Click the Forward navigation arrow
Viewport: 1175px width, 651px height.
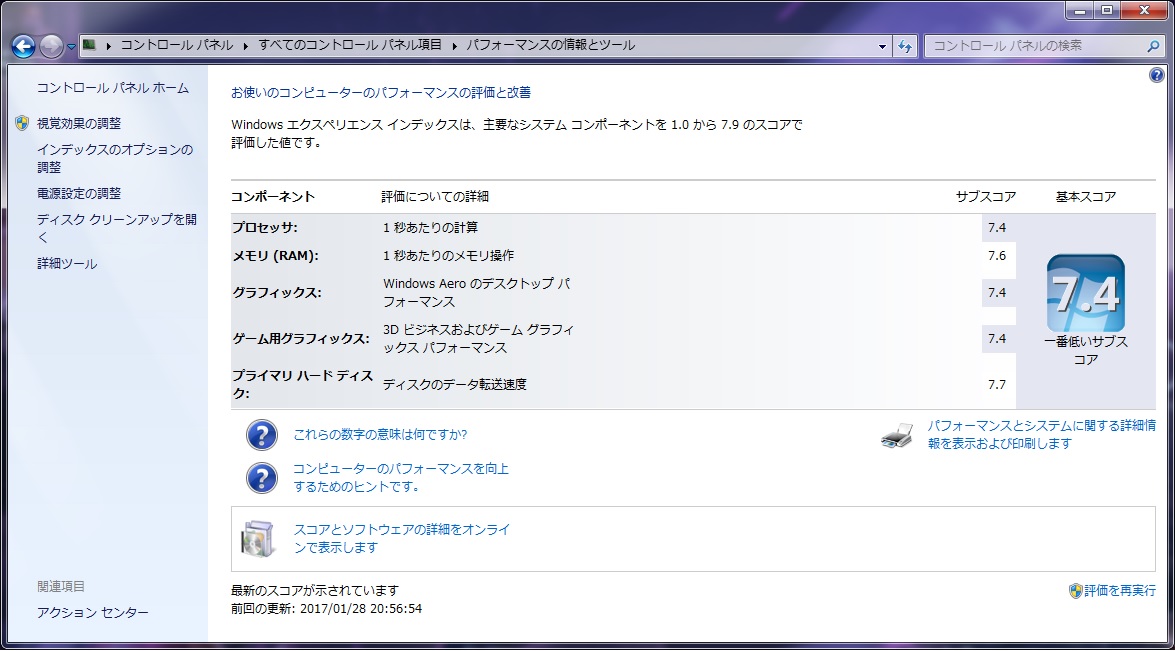click(51, 46)
